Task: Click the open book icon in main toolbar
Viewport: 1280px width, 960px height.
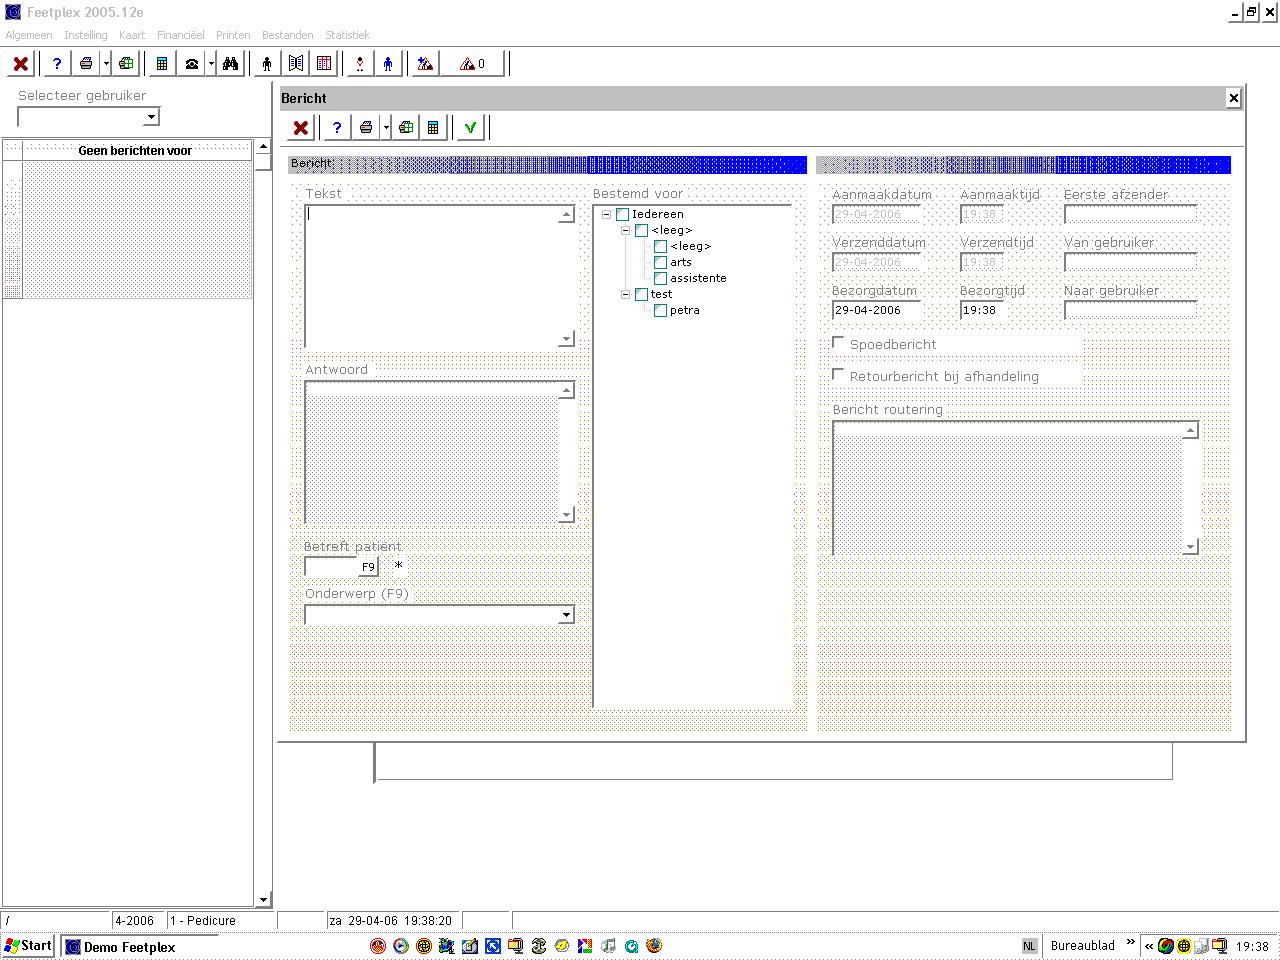Action: pos(296,64)
